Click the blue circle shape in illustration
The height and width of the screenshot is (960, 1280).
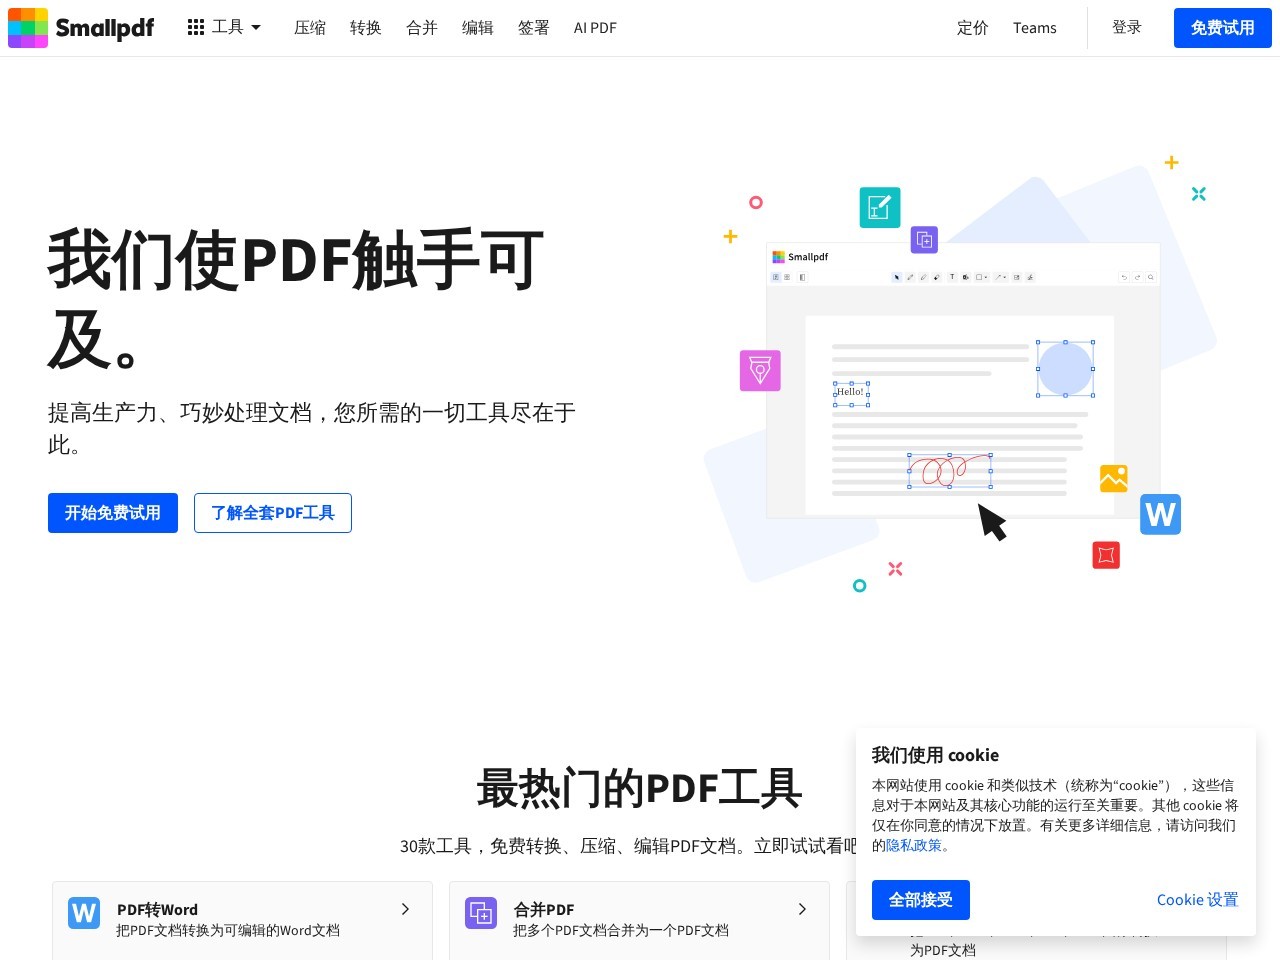[1065, 368]
